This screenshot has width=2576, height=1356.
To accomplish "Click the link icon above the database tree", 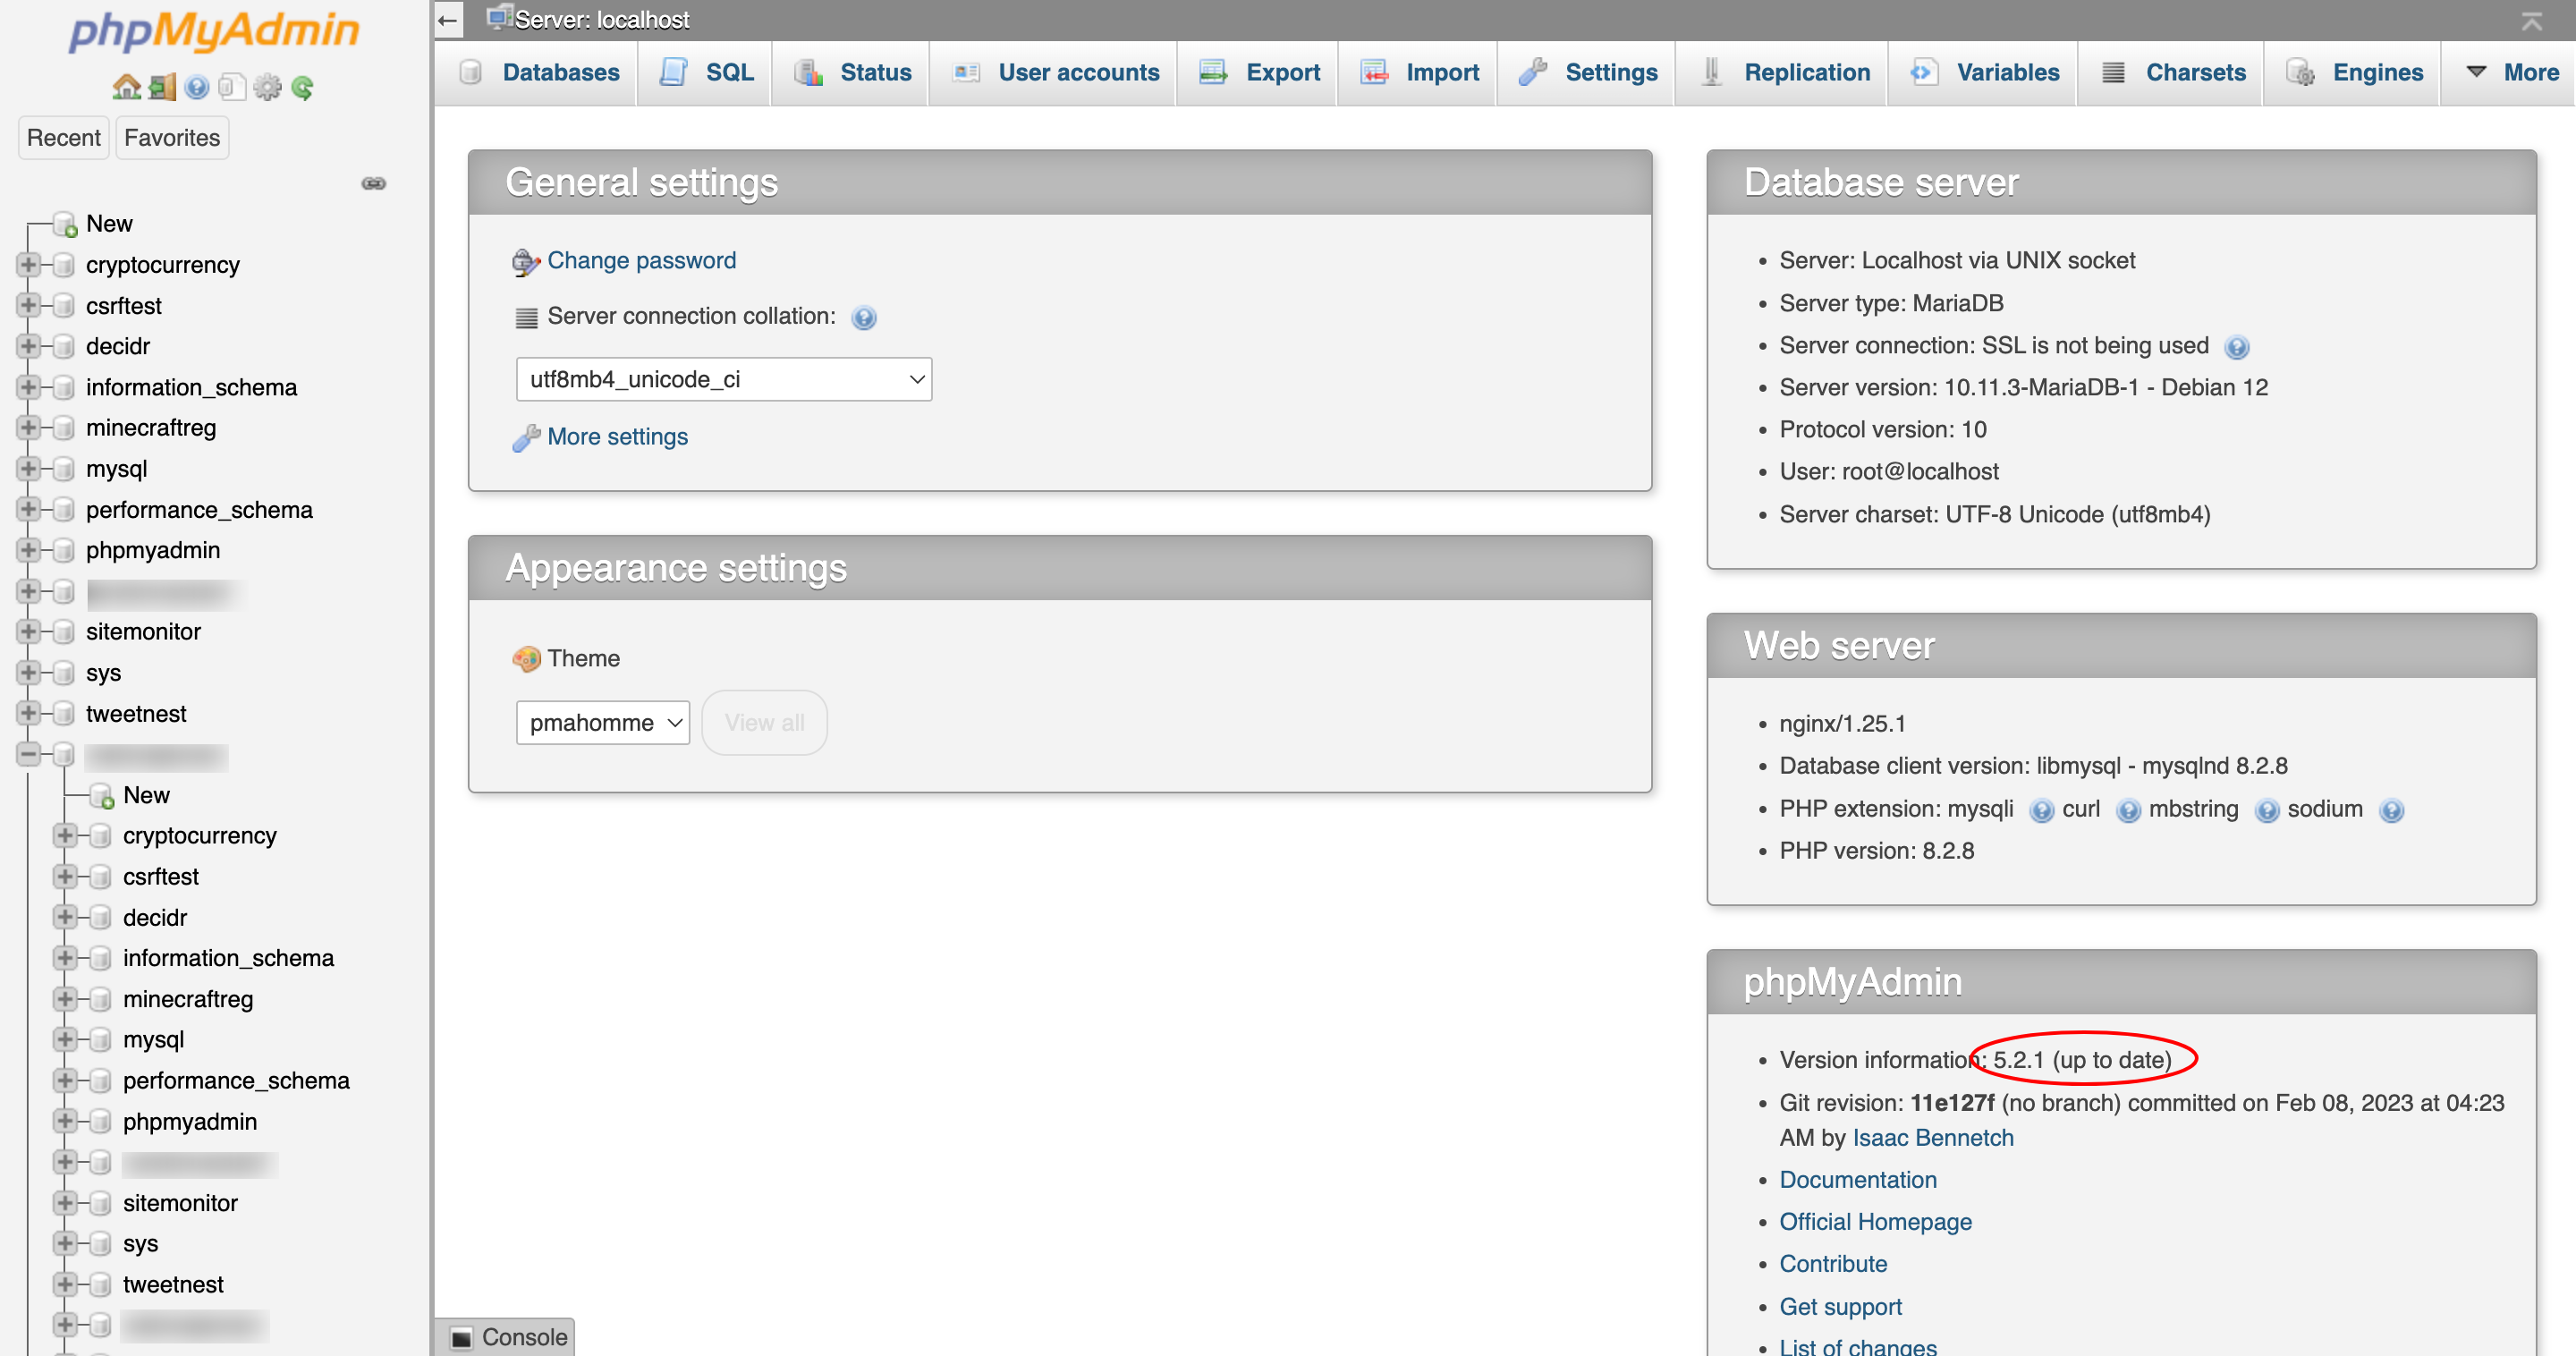I will click(x=373, y=183).
